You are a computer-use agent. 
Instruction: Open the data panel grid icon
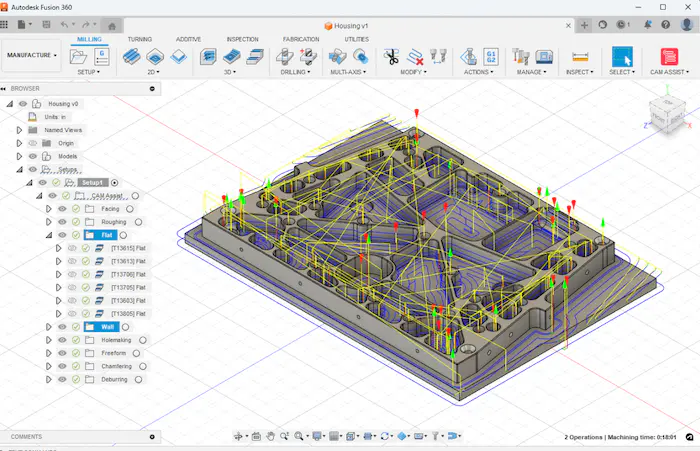point(4,25)
